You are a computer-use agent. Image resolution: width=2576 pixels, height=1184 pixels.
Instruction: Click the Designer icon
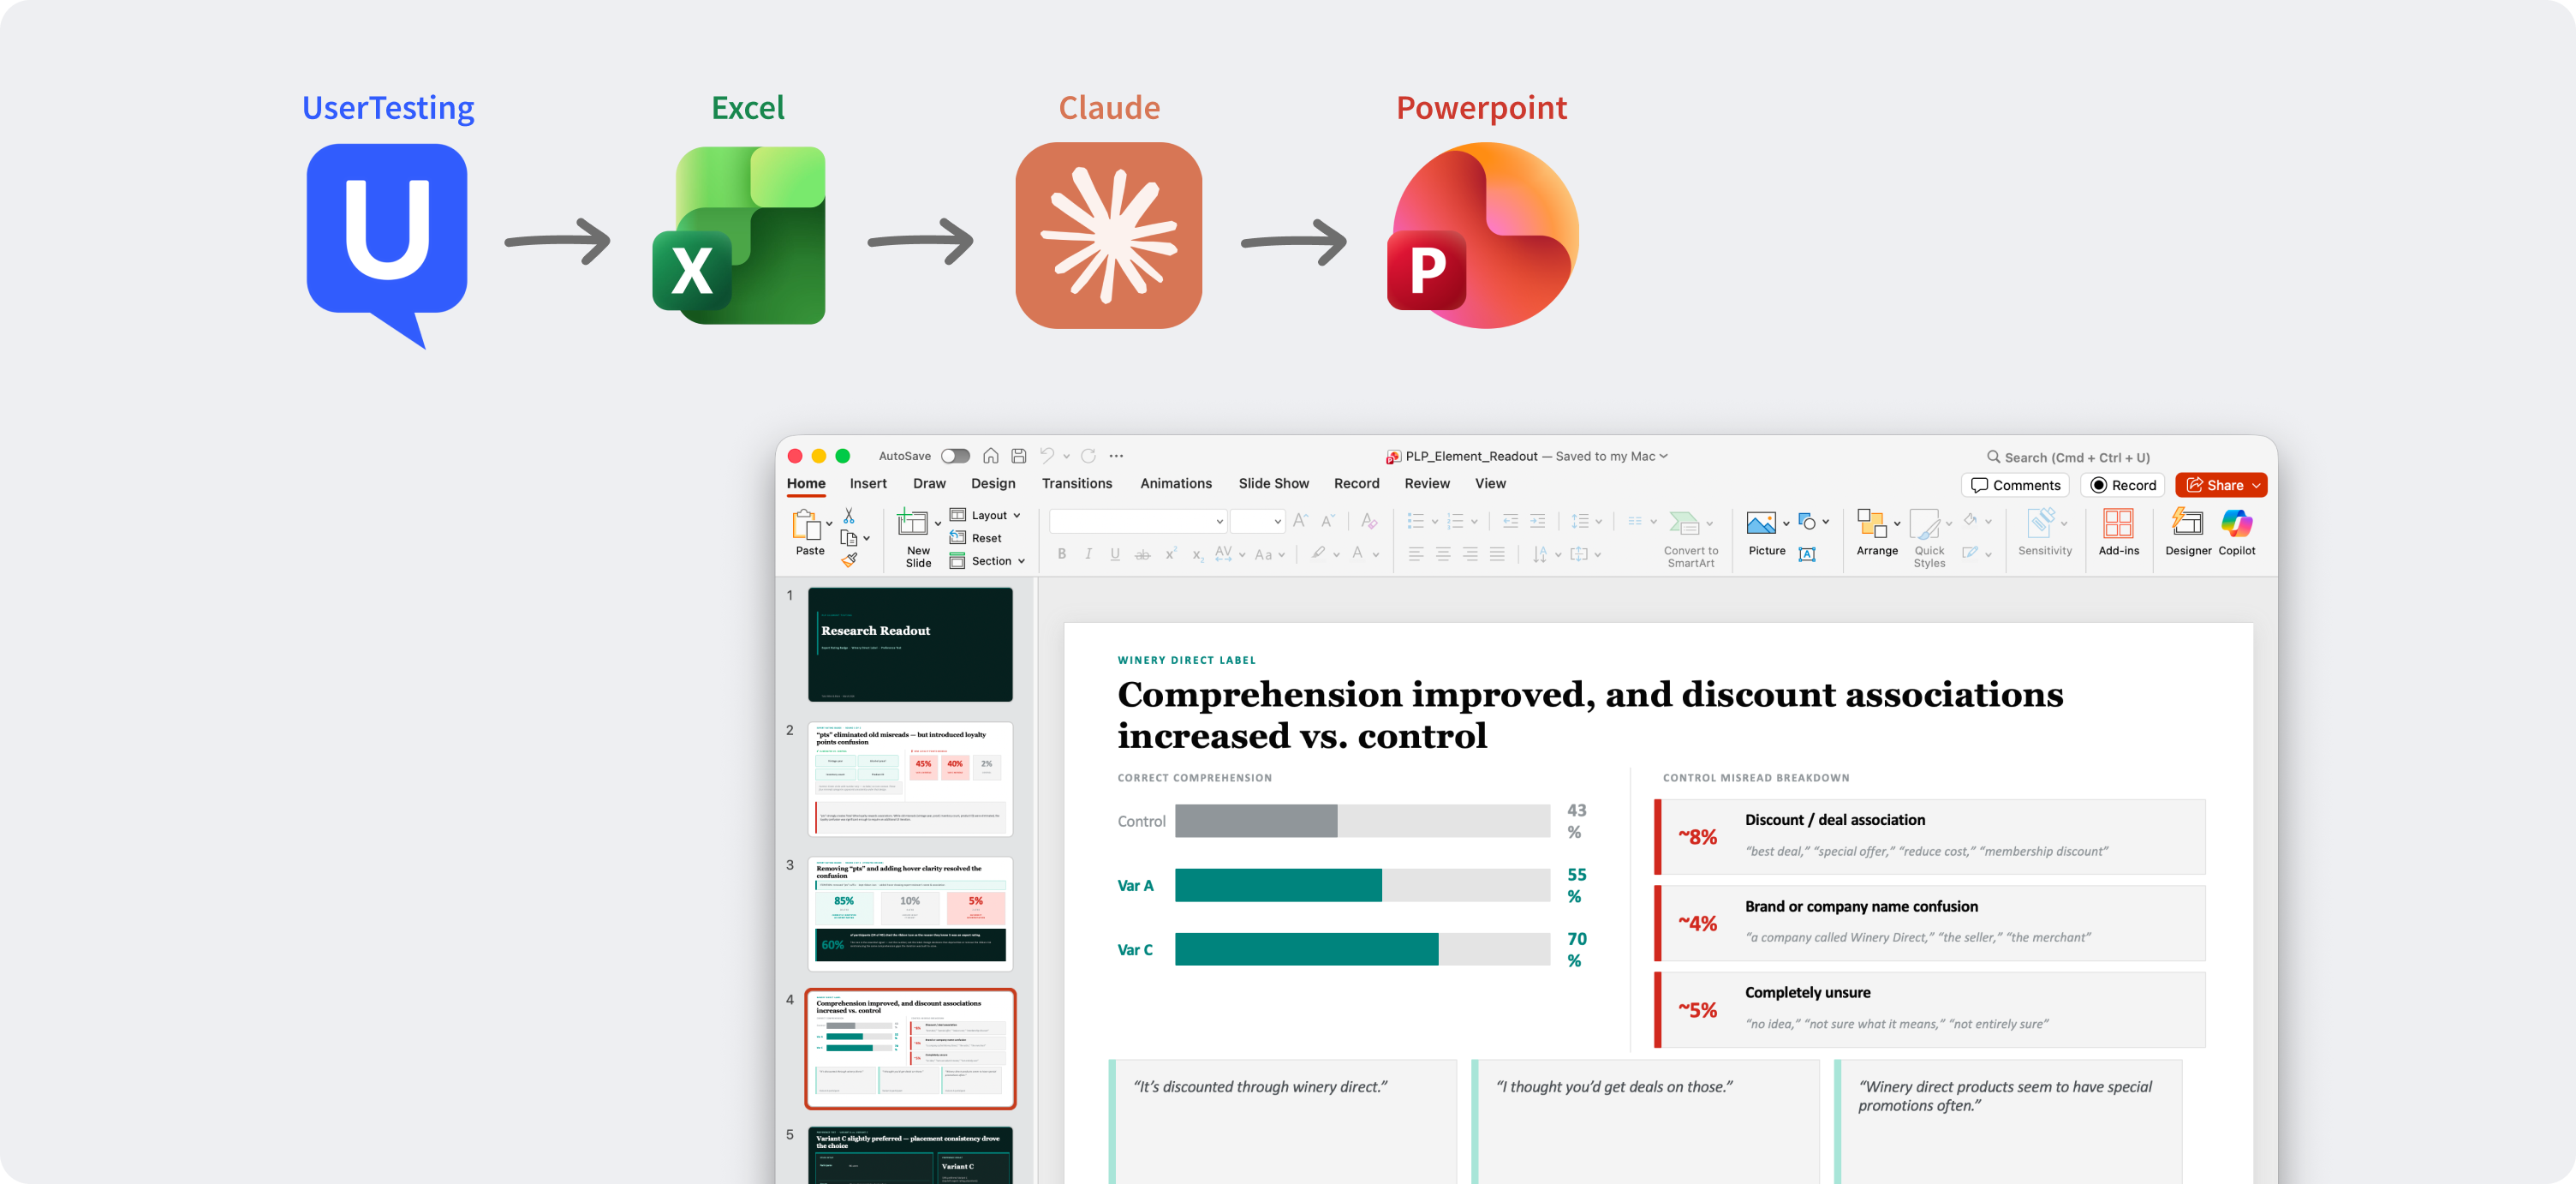coord(2187,522)
